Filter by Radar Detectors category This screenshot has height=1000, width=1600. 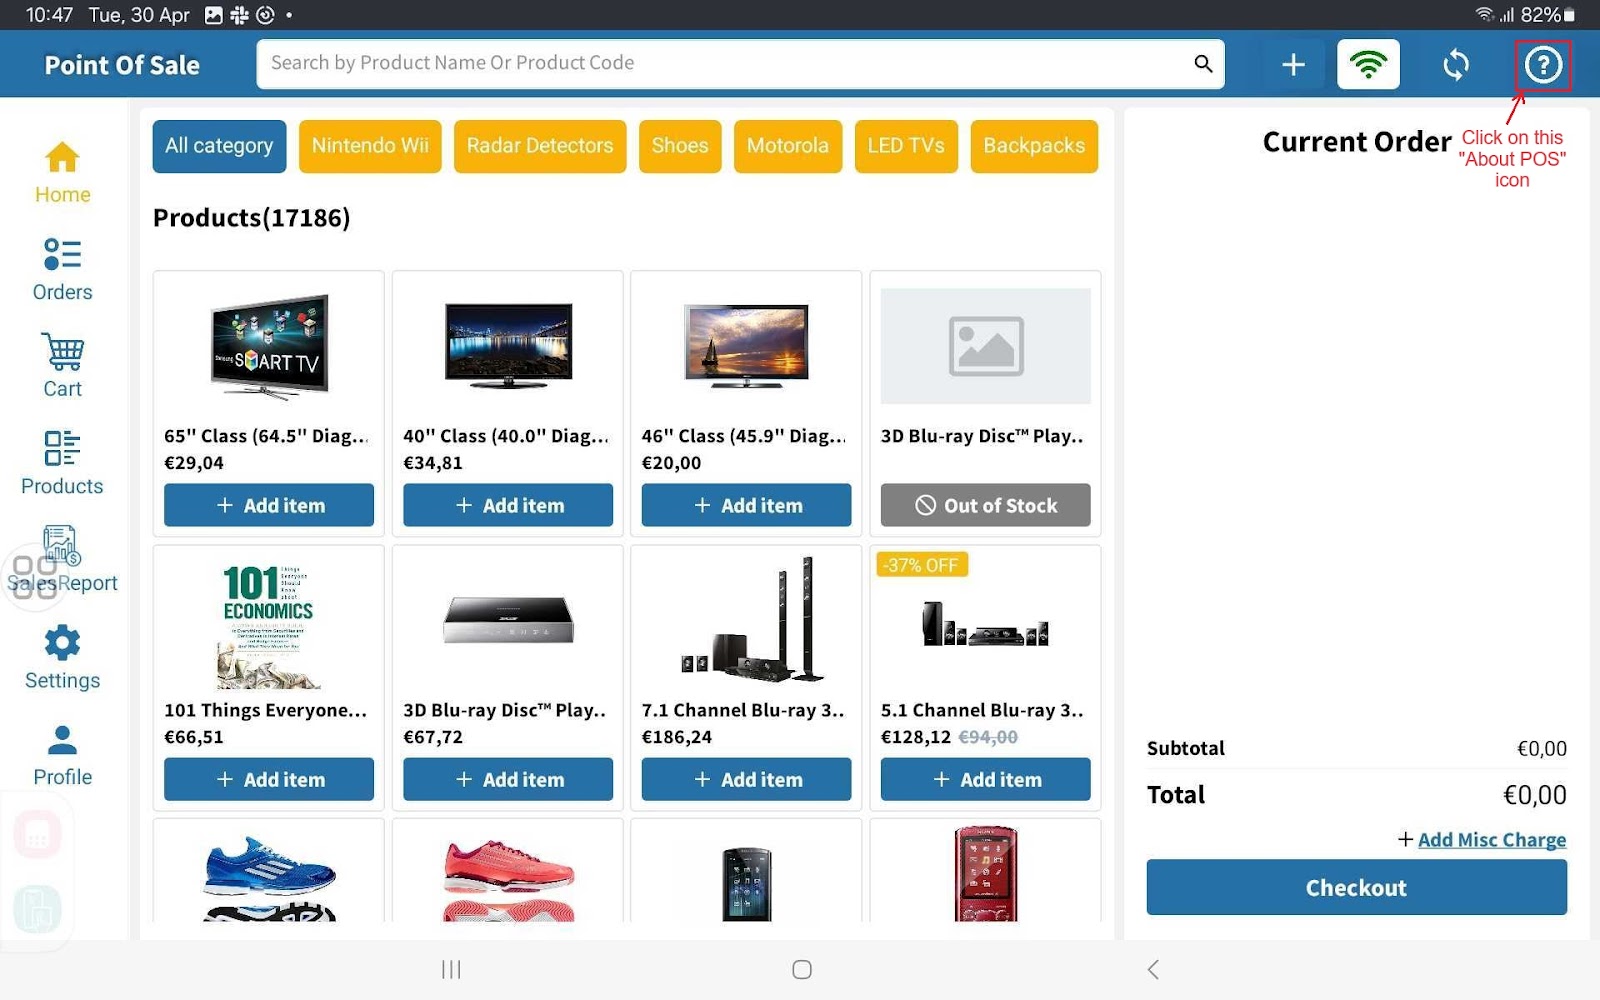tap(540, 146)
